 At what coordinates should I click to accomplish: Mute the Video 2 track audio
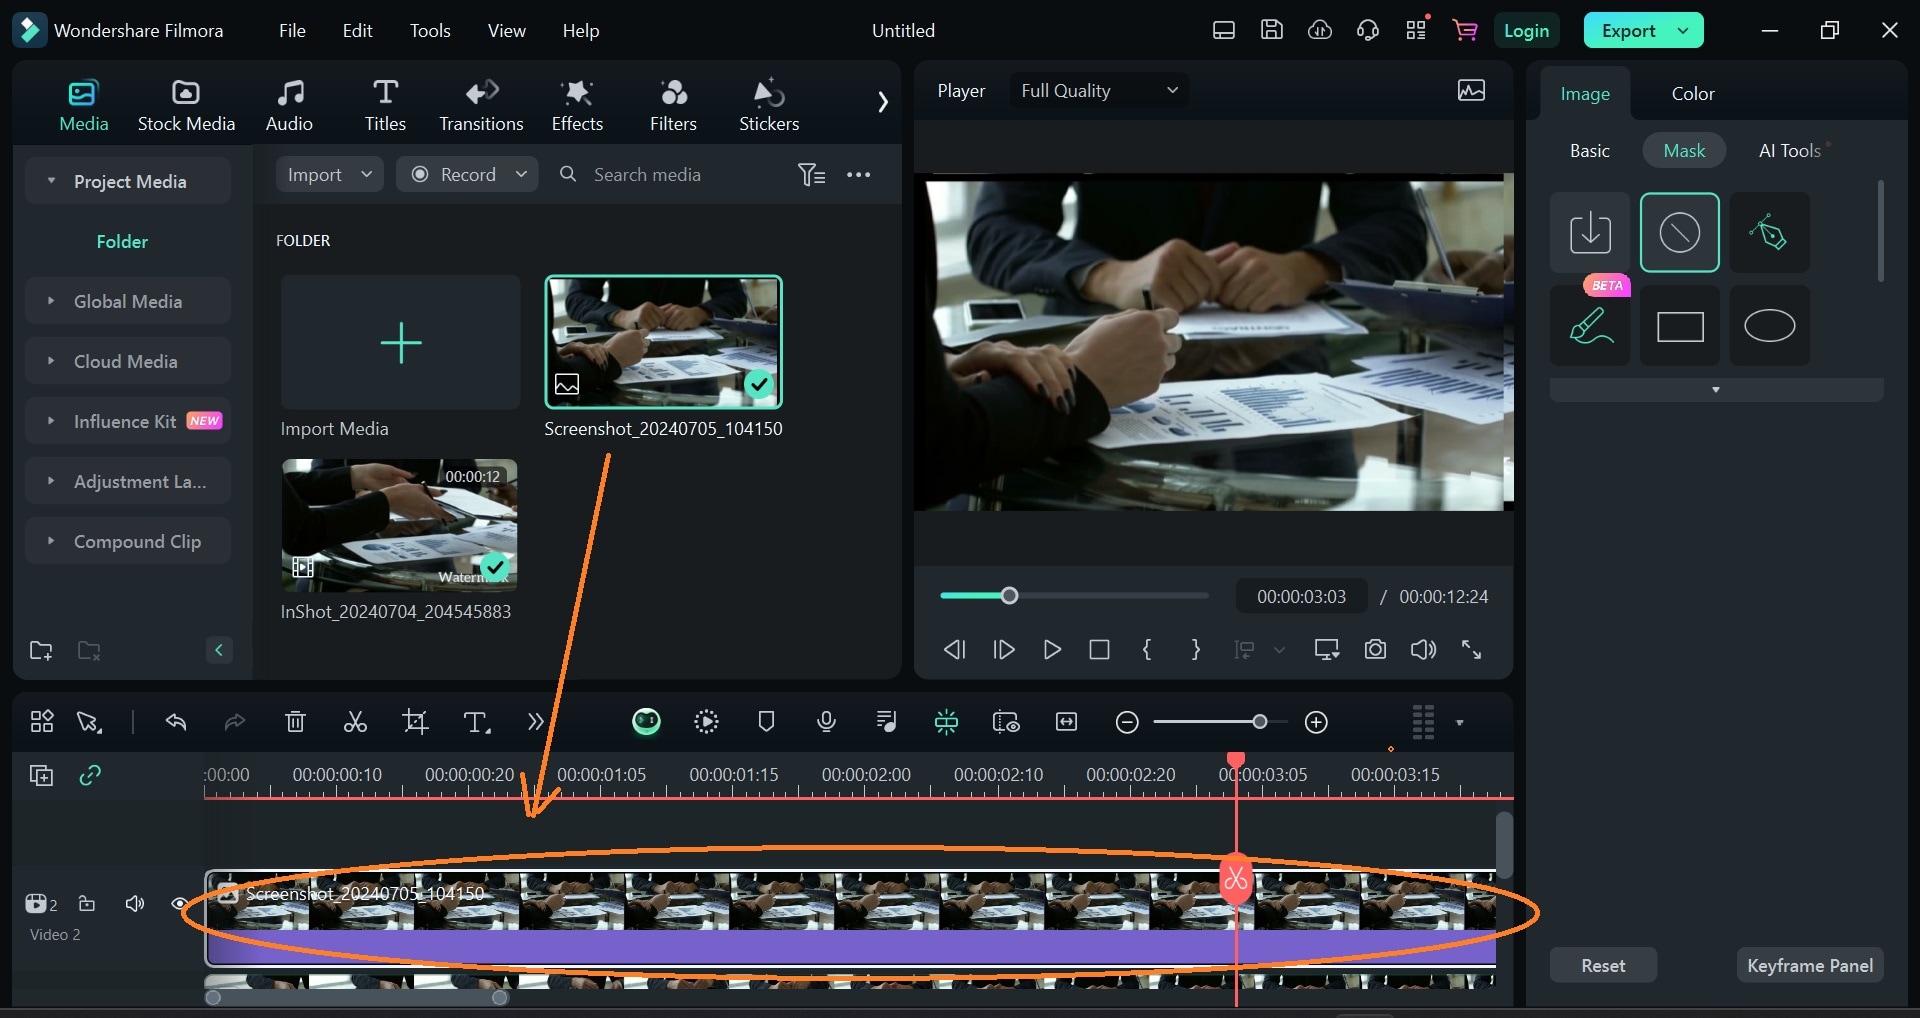tap(134, 904)
